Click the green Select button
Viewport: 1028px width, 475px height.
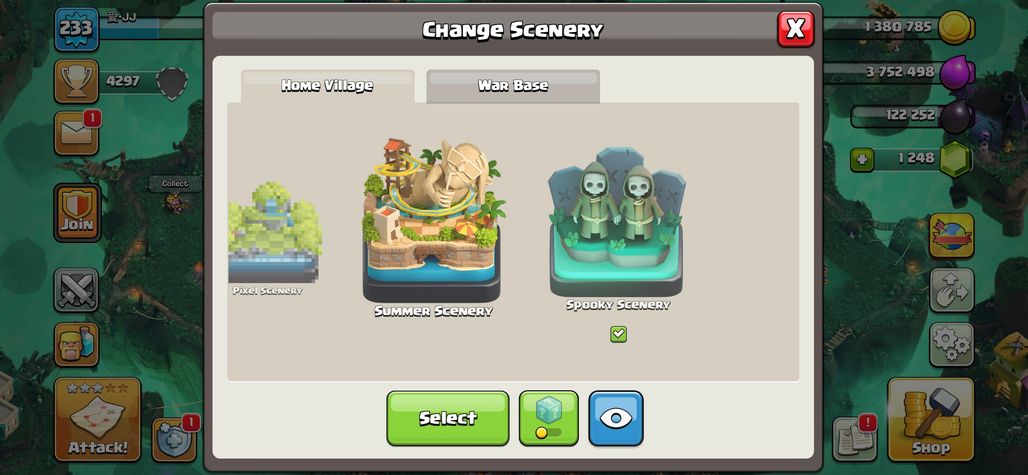coord(448,418)
